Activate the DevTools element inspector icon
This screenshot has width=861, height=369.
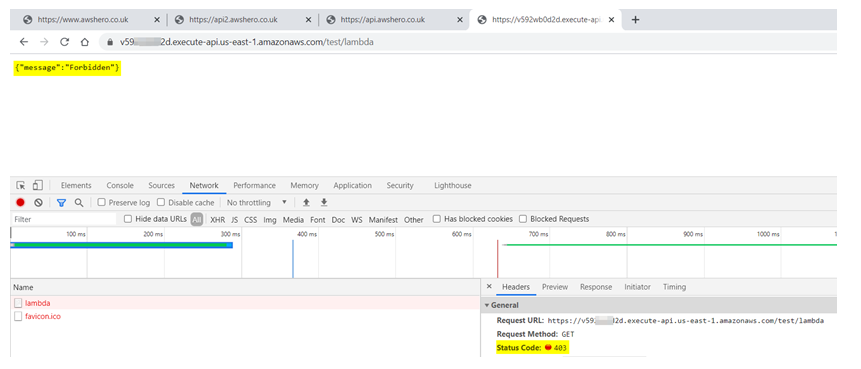[20, 186]
